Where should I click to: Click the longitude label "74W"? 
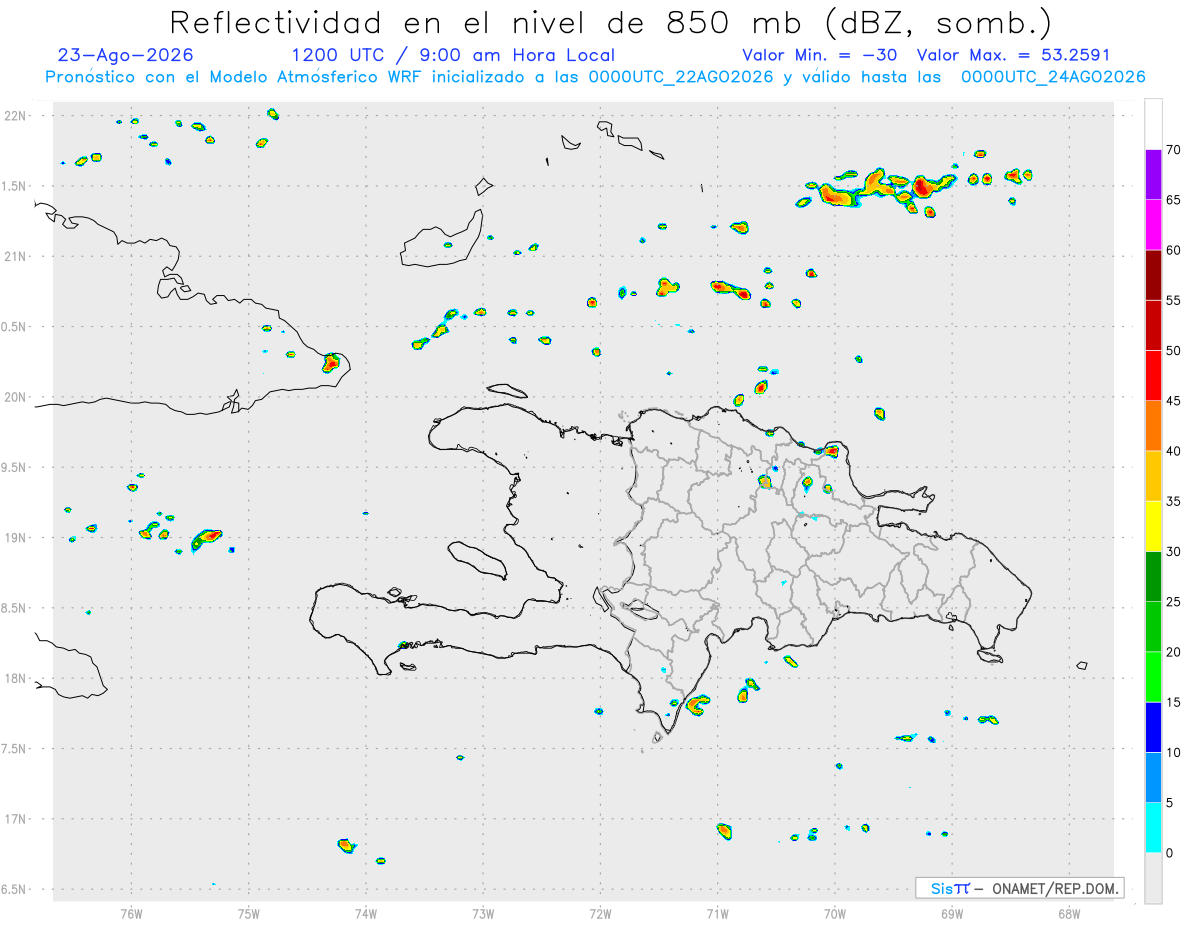coord(366,913)
